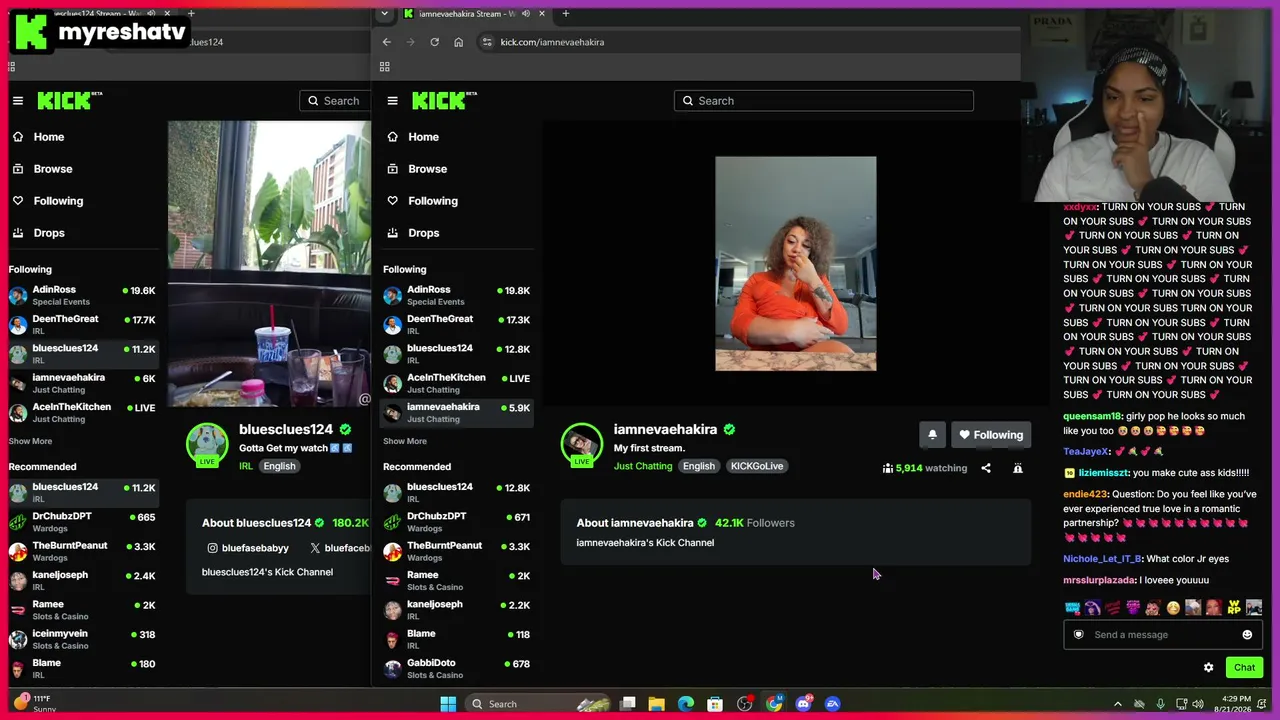Screen dimensions: 1280x720
Task: Open AdinRoss channel in front window Following list
Action: pyautogui.click(x=457, y=295)
